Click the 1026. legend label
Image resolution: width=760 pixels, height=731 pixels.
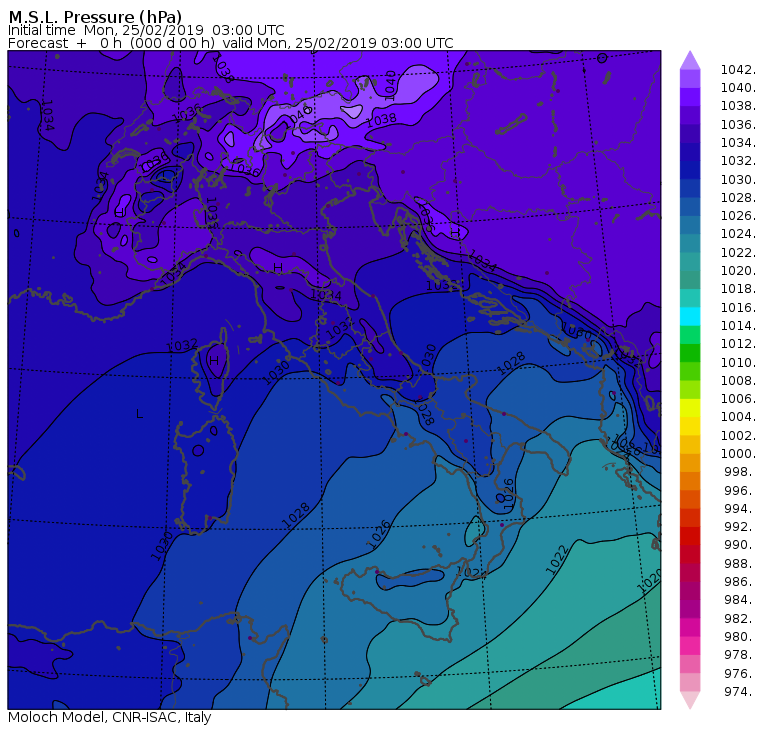coord(738,215)
